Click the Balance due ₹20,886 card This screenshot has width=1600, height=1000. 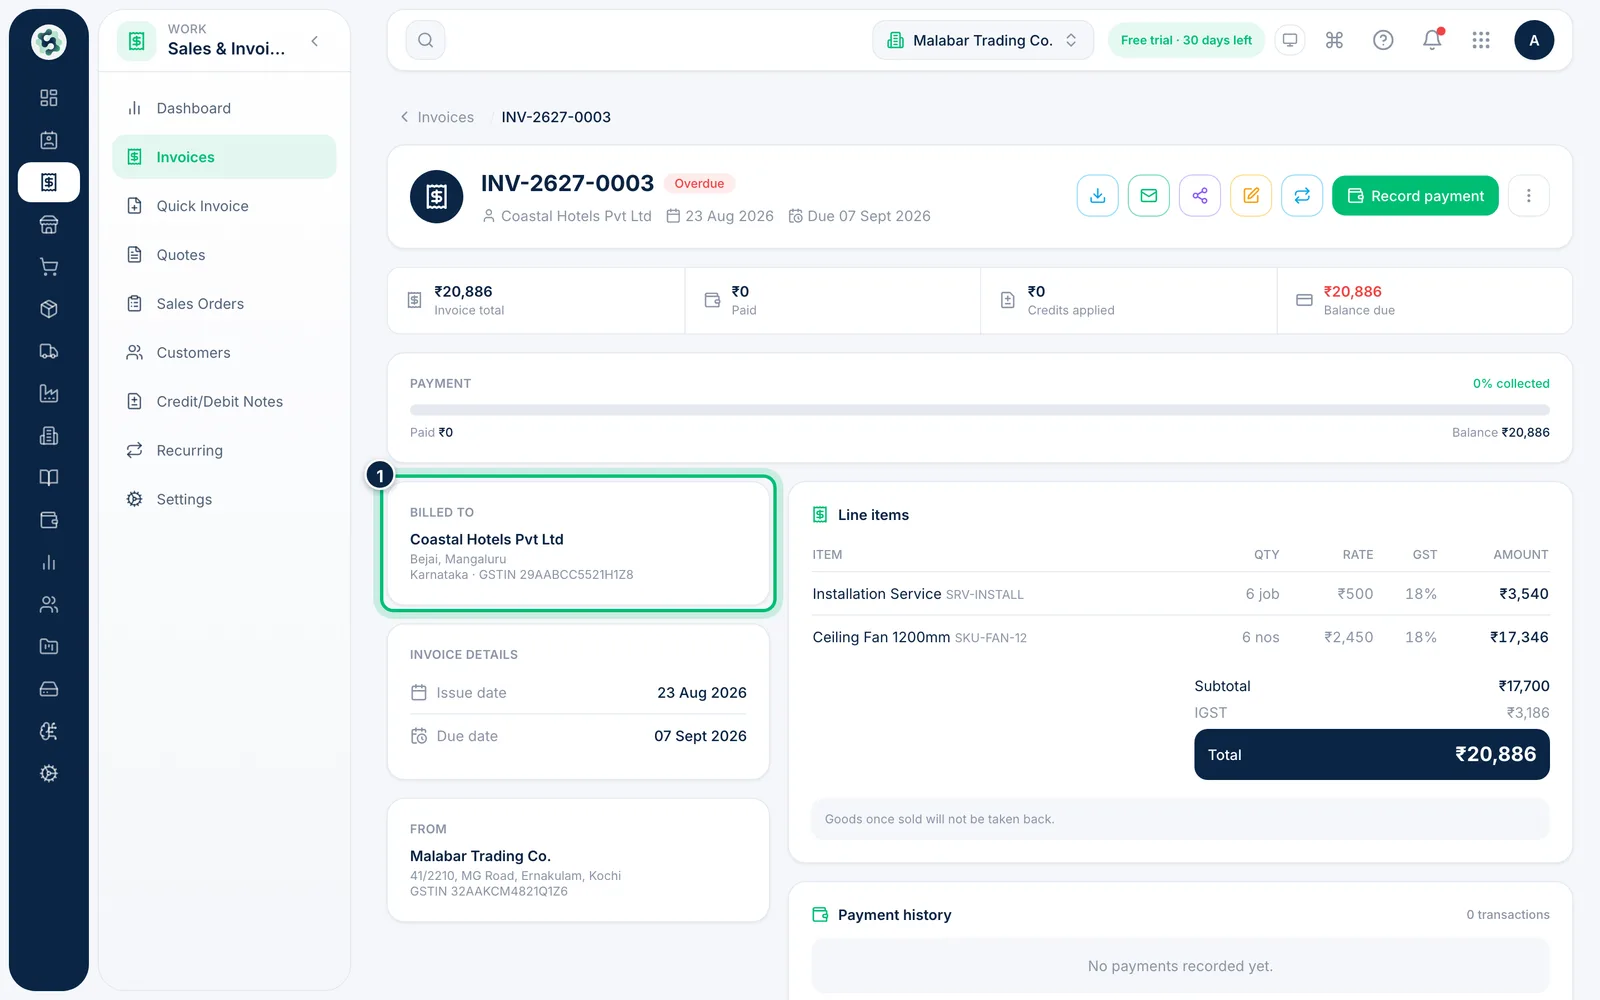coord(1424,300)
